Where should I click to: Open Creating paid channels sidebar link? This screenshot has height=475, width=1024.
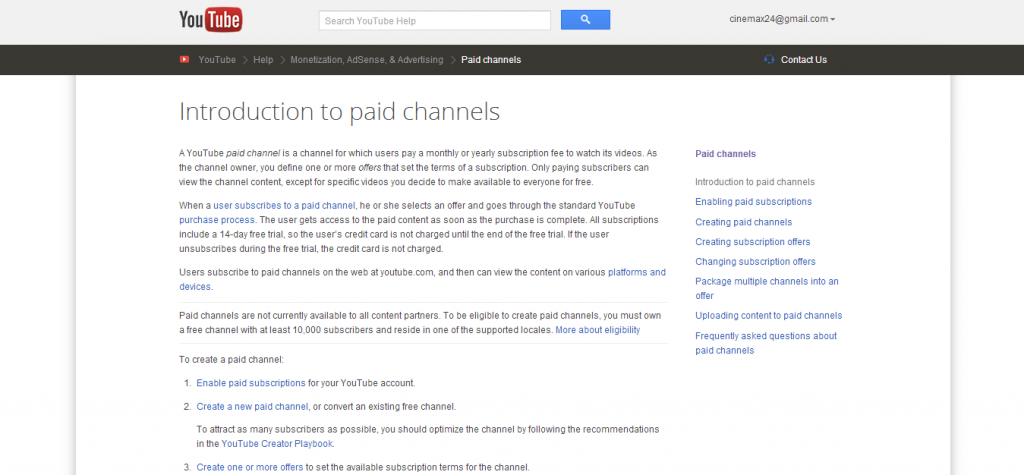coord(744,222)
